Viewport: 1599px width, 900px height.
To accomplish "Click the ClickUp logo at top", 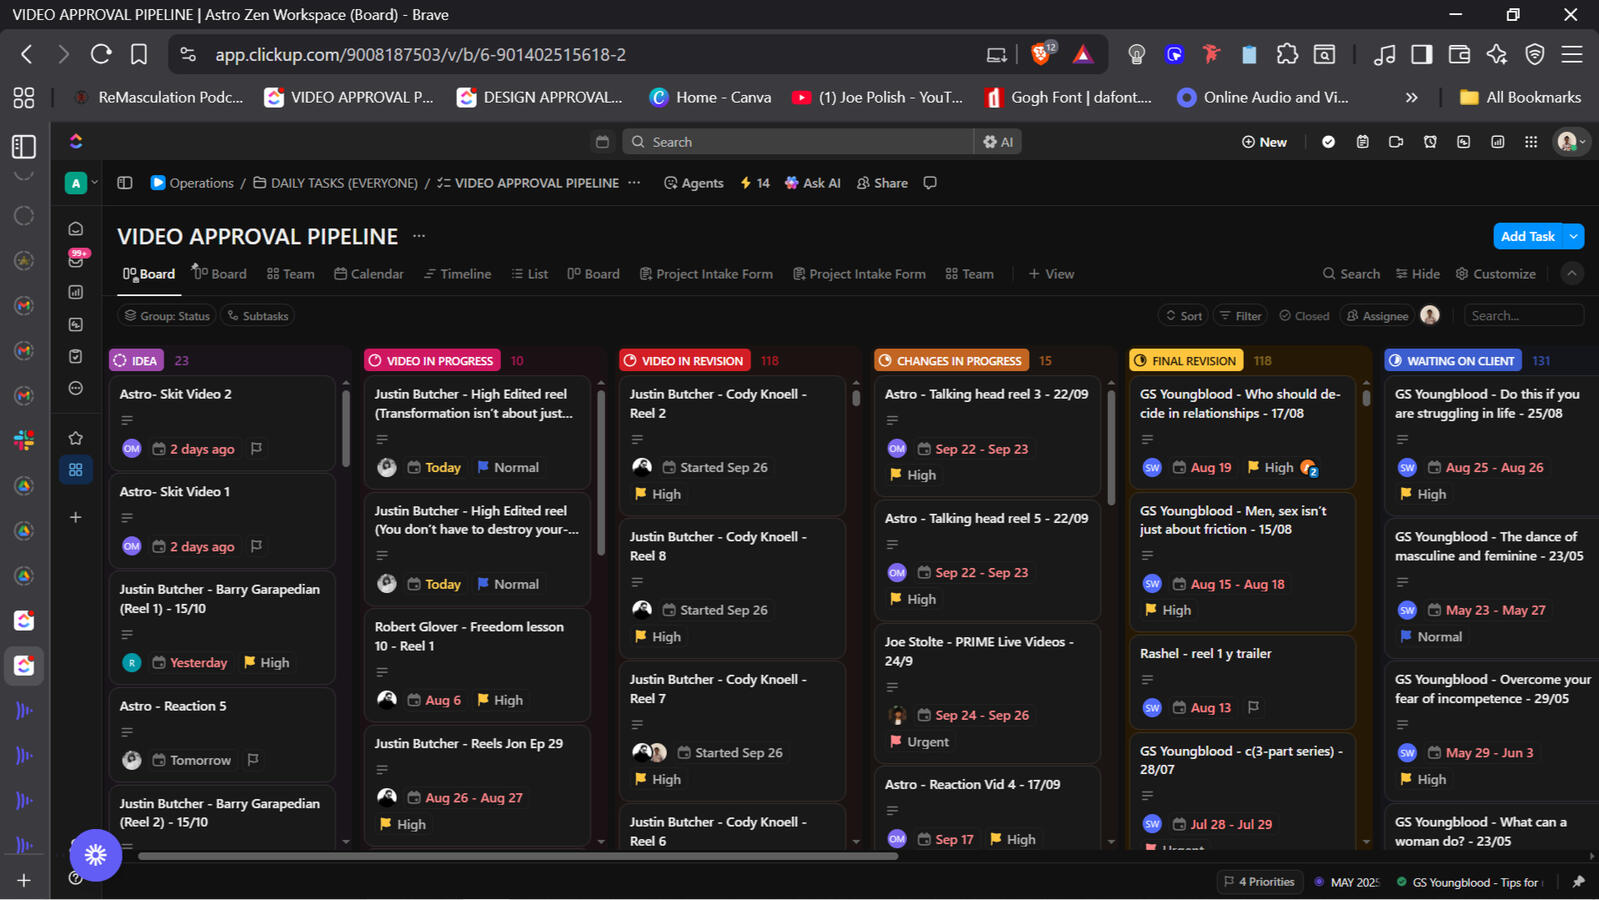I will [x=76, y=142].
